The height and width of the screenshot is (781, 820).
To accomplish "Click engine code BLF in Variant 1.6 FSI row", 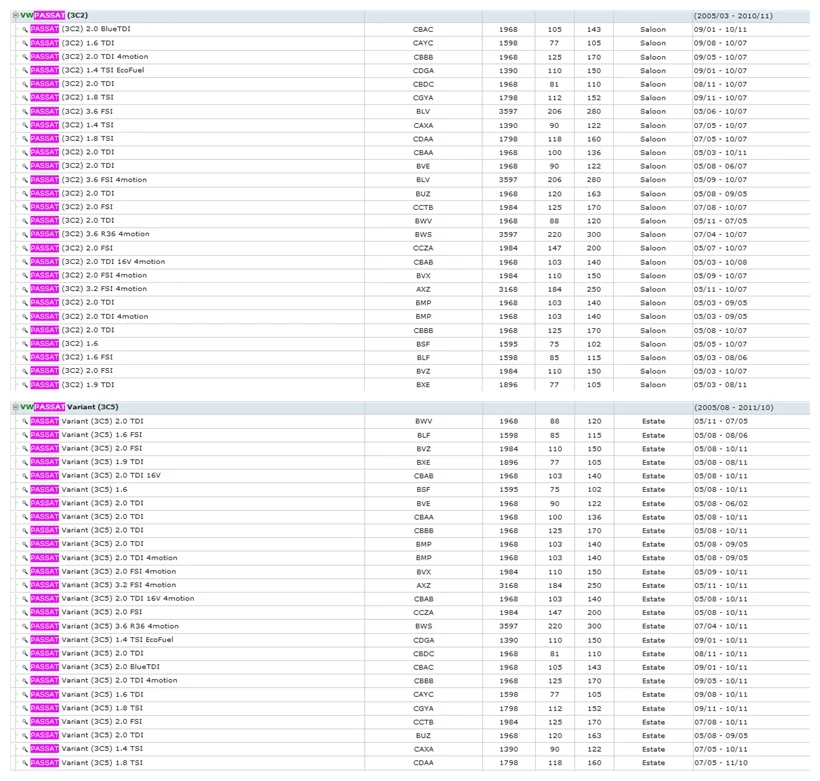I will [424, 435].
